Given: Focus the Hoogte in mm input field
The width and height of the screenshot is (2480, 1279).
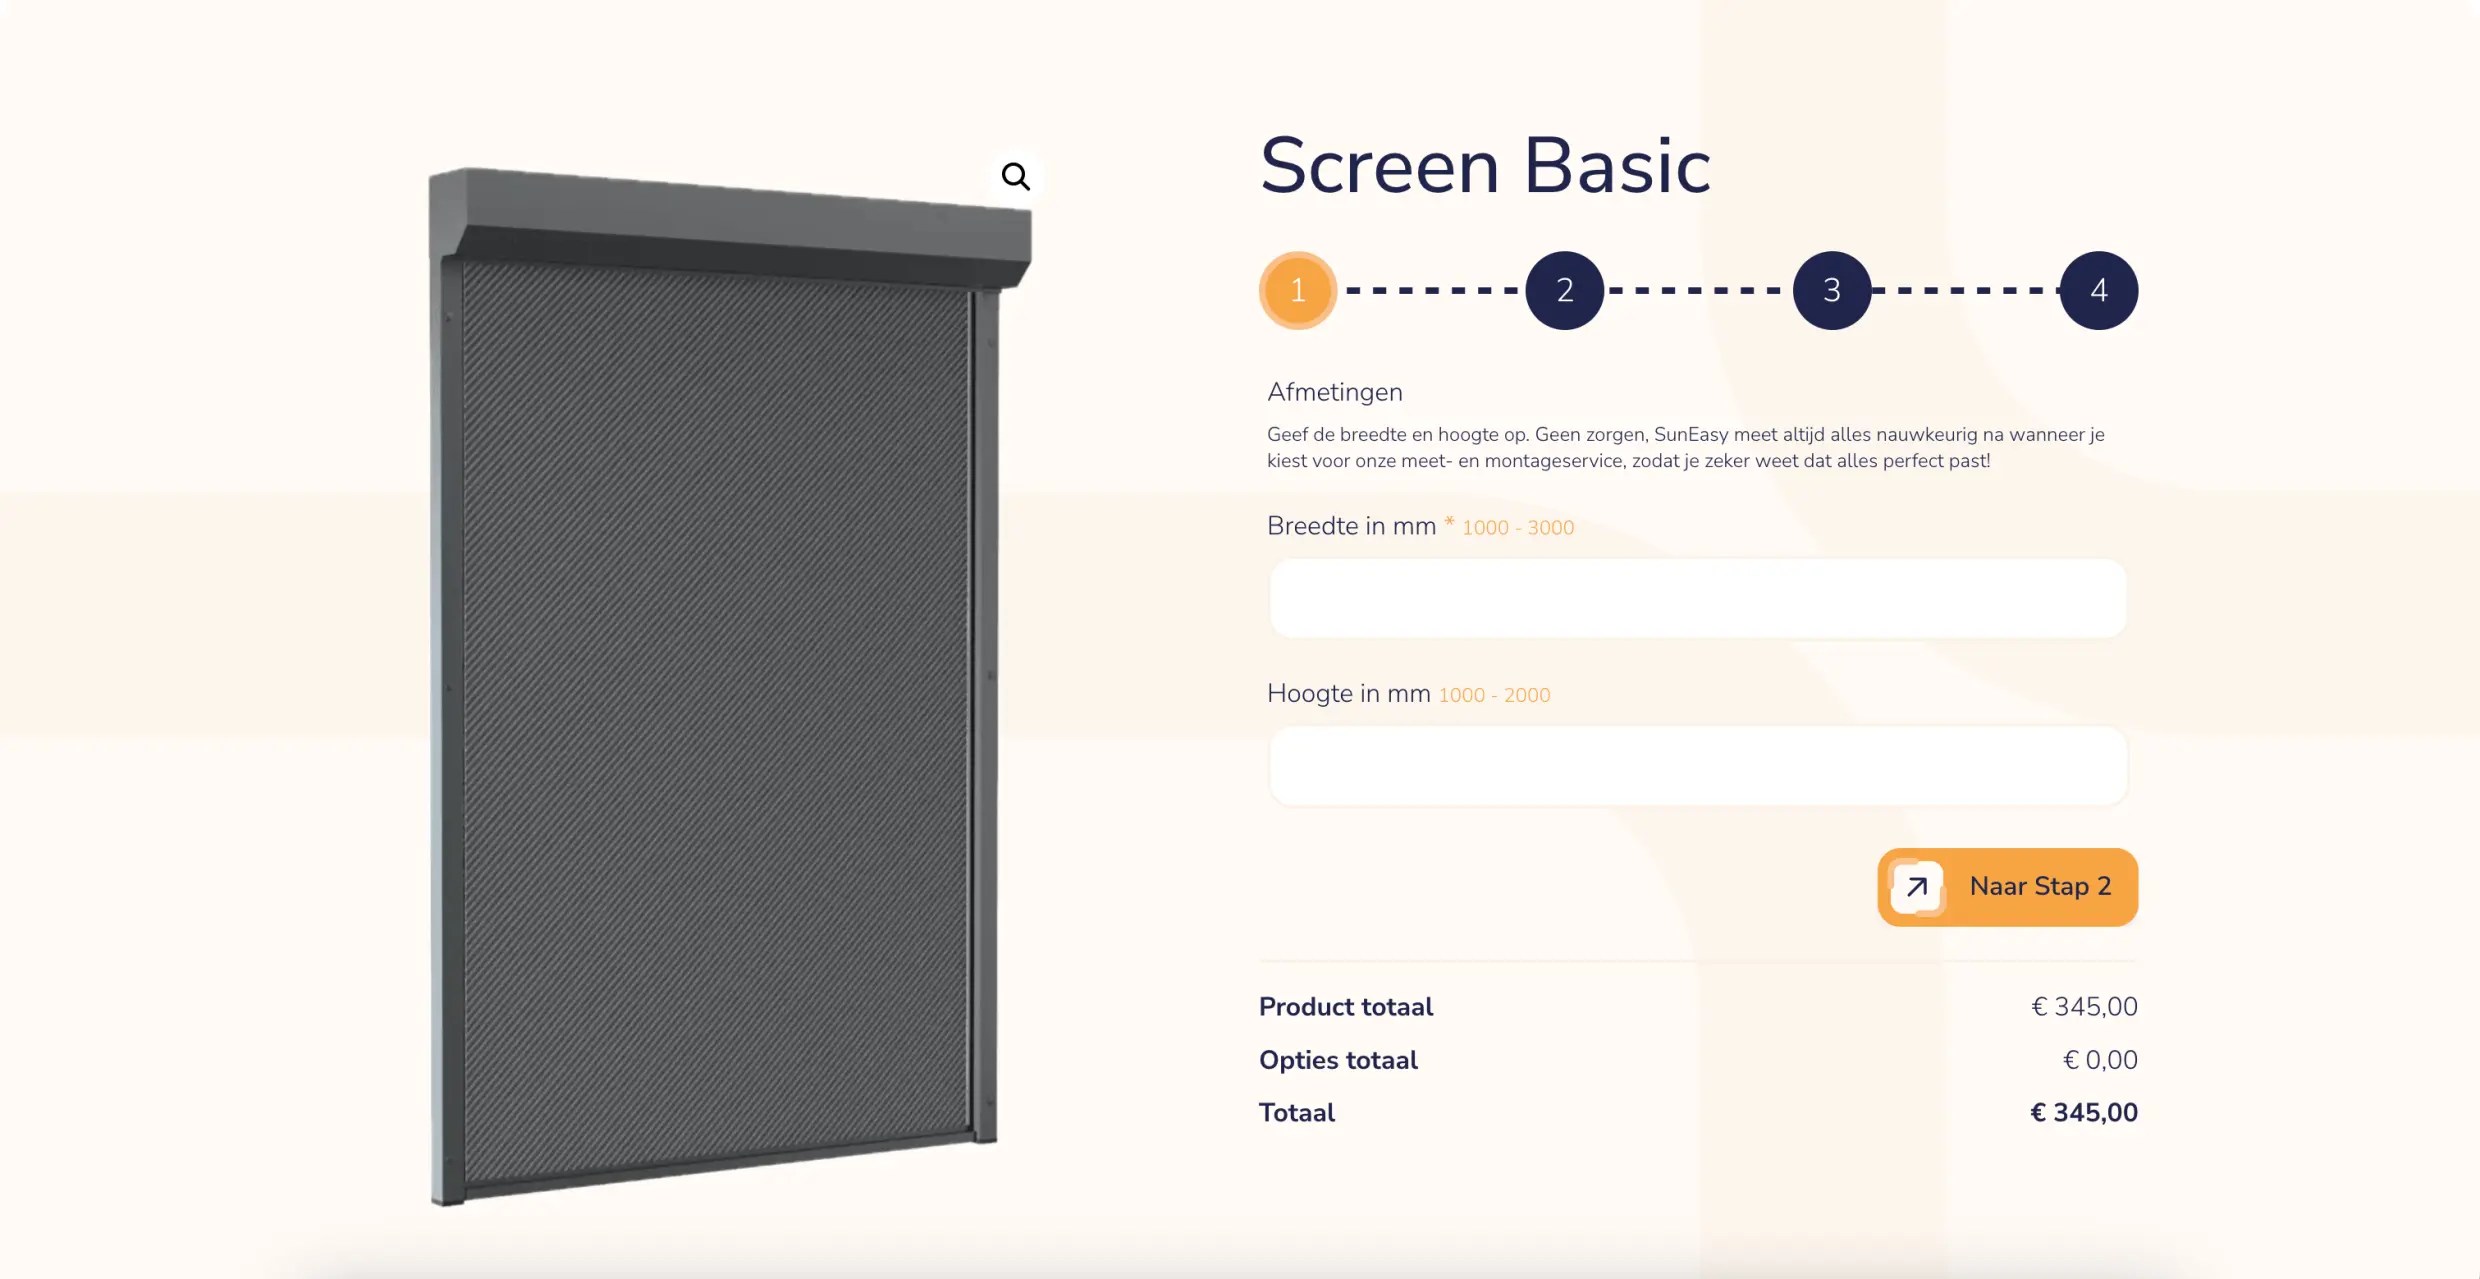Looking at the screenshot, I should pos(1697,766).
